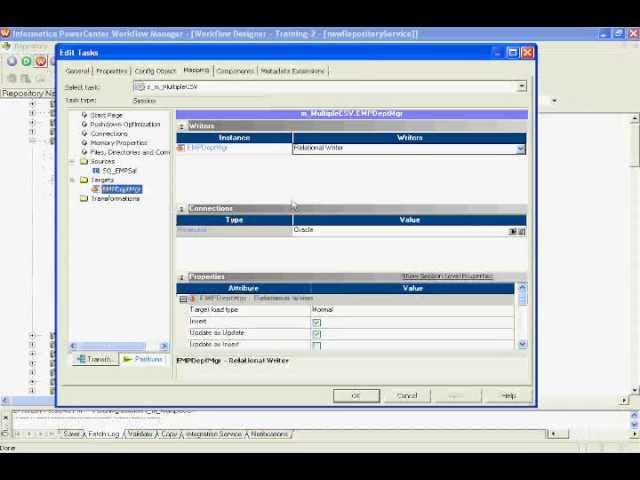Viewport: 640px width, 480px height.
Task: Click orange Workflow Designer toolbar icon
Action: click(41, 61)
